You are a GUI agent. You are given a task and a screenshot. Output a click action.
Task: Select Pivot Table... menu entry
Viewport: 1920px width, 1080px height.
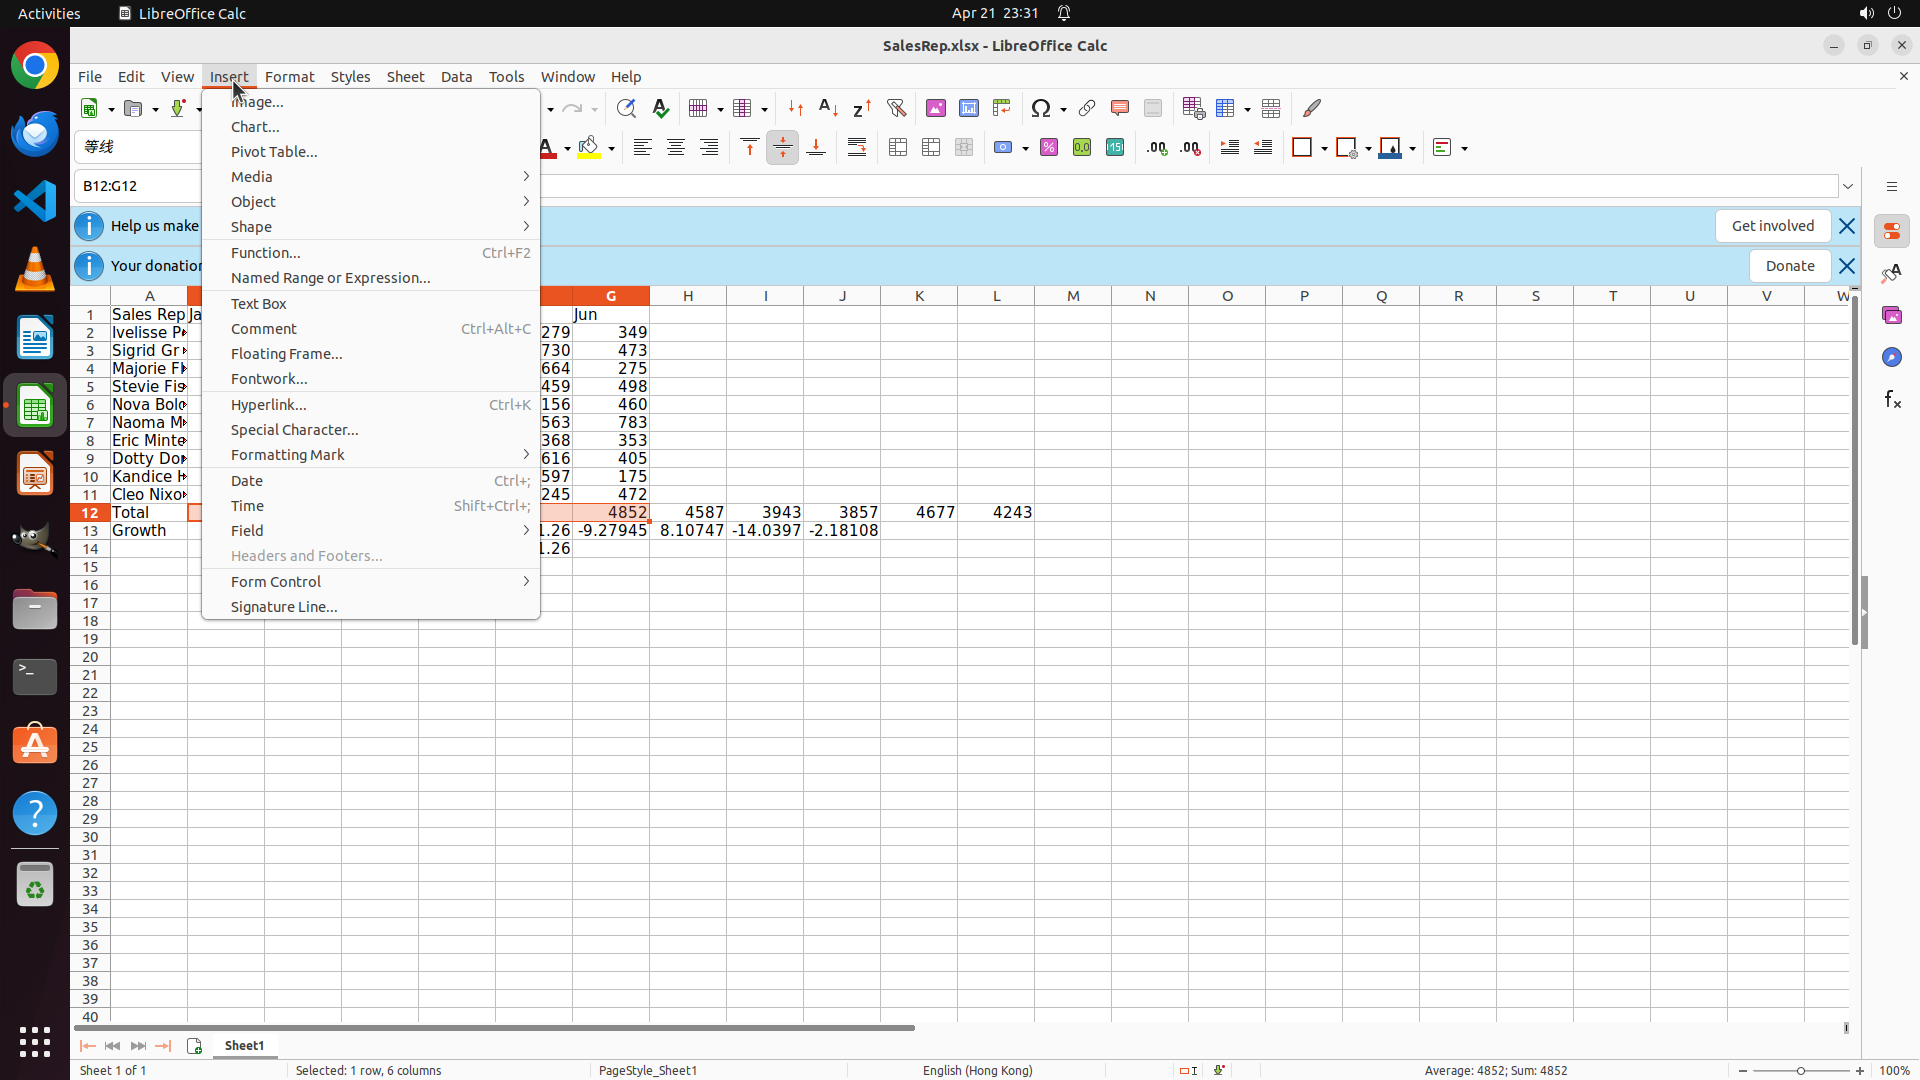[x=274, y=152]
